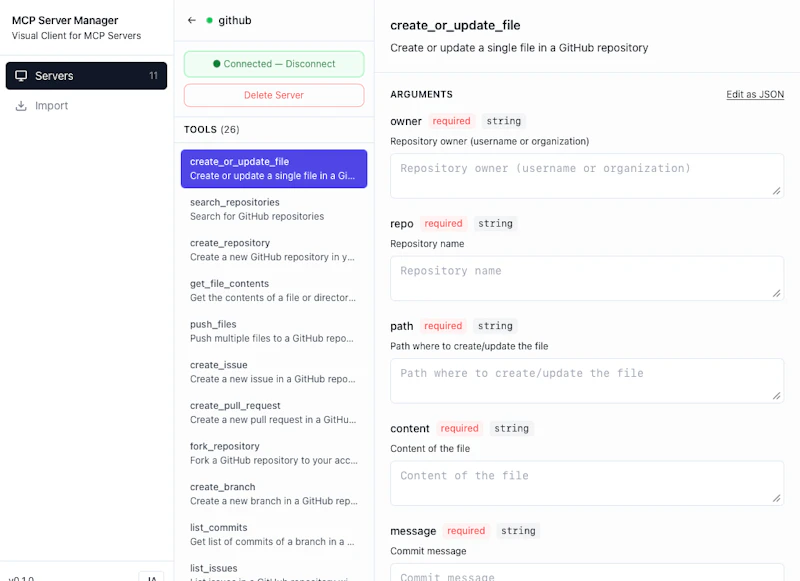This screenshot has height=581, width=800.
Task: Click 'Path where to create/update the file' description
Action: [469, 346]
